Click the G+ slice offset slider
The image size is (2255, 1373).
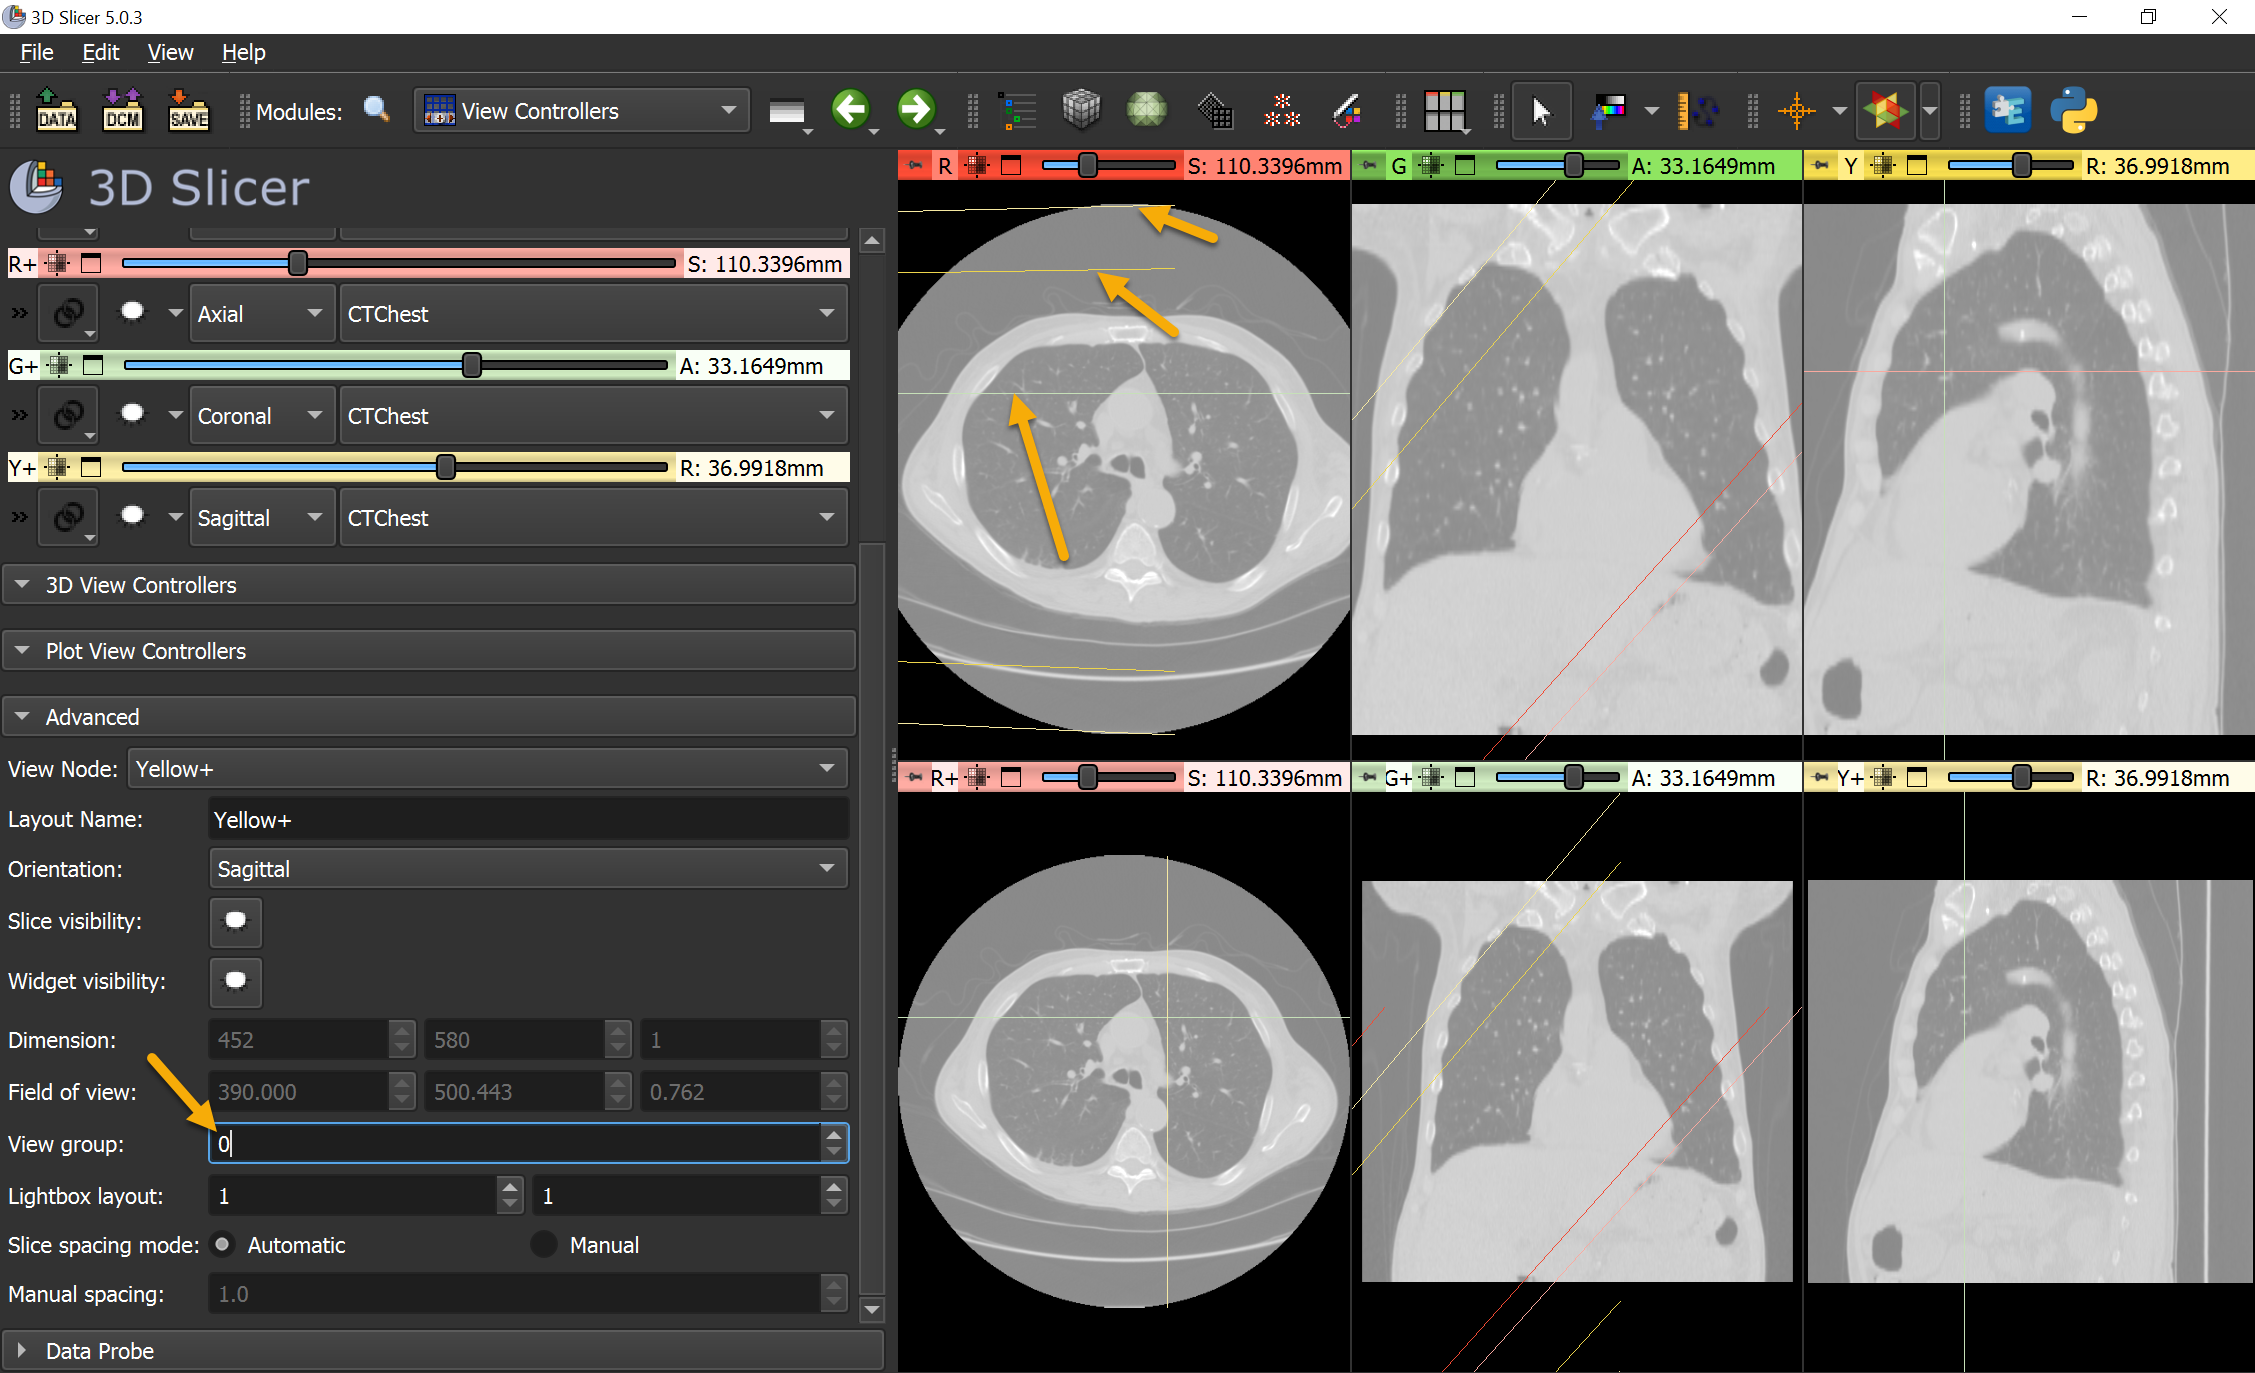click(x=395, y=365)
